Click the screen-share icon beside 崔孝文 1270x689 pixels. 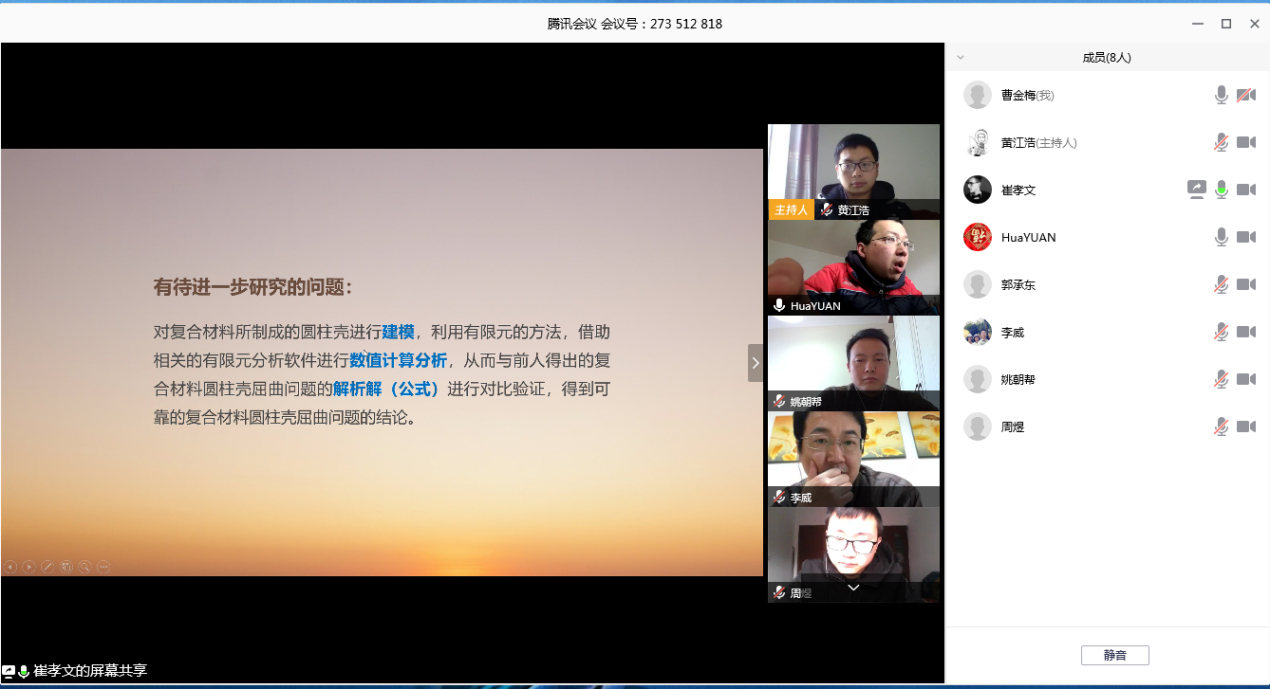click(x=1196, y=190)
